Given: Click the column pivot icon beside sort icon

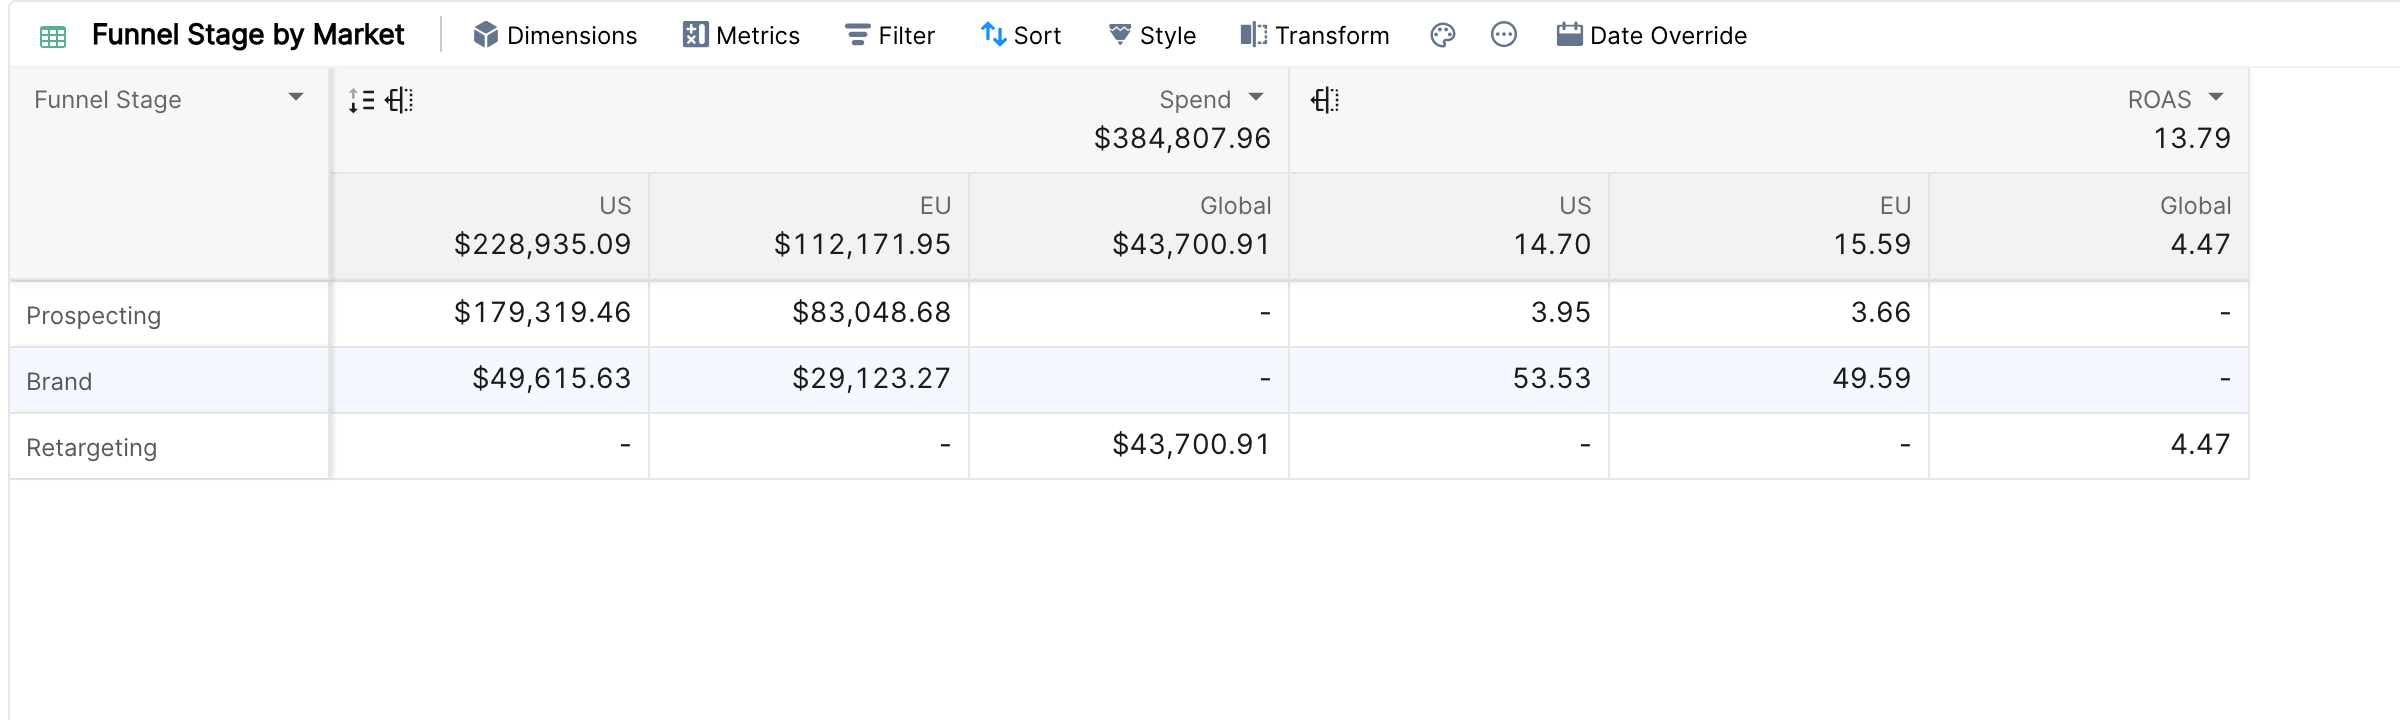Looking at the screenshot, I should click(x=399, y=100).
